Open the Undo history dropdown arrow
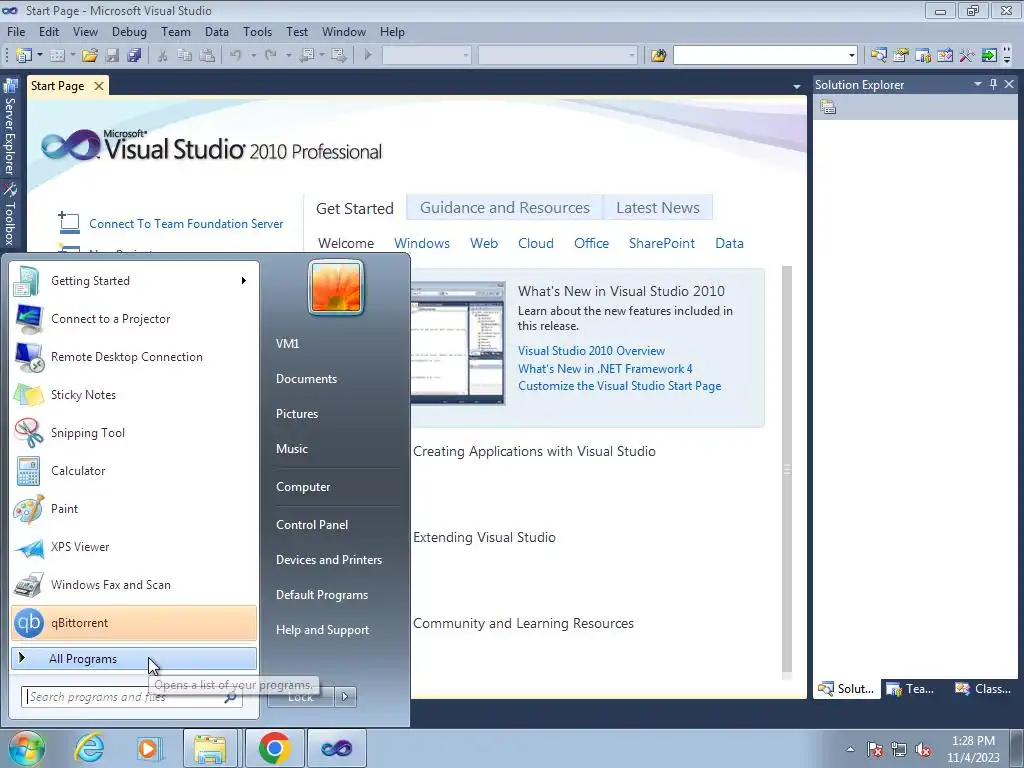 253,56
